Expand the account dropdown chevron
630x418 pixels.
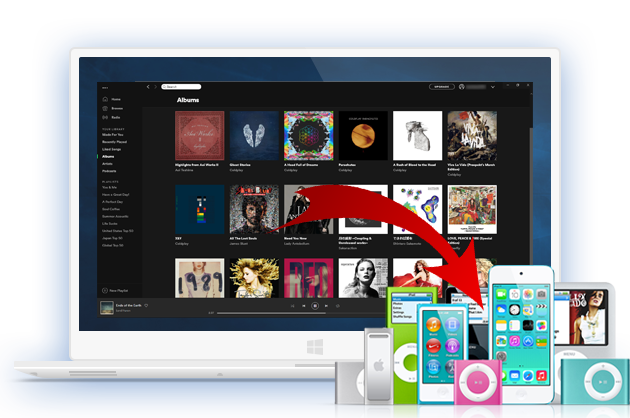pos(493,87)
